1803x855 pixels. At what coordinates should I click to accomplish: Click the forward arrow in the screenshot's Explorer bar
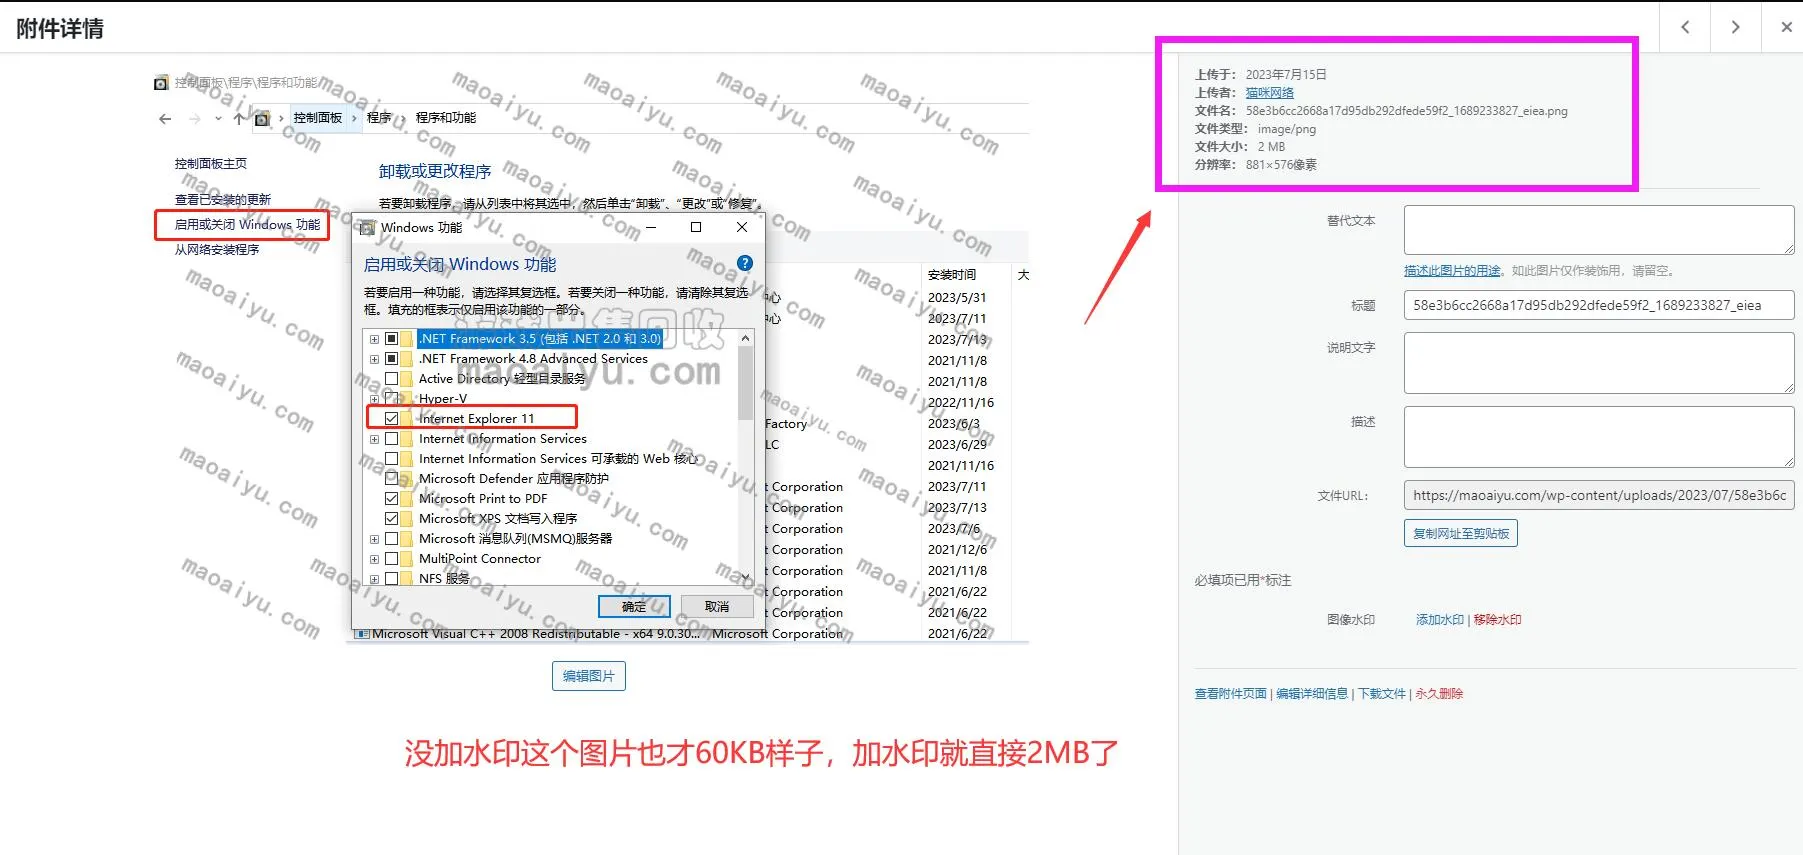coord(194,119)
